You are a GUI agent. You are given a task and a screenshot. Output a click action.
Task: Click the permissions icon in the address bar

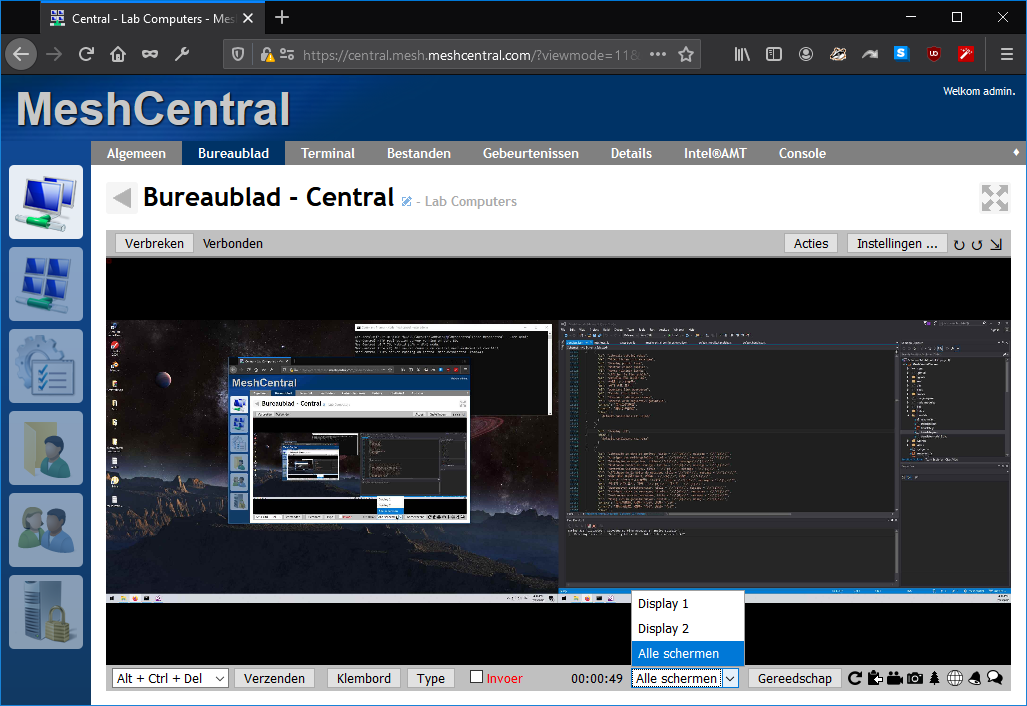[x=287, y=54]
